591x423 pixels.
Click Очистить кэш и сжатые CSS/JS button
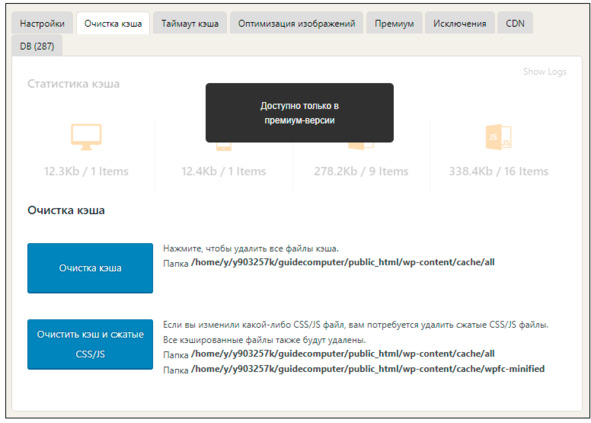coord(90,344)
